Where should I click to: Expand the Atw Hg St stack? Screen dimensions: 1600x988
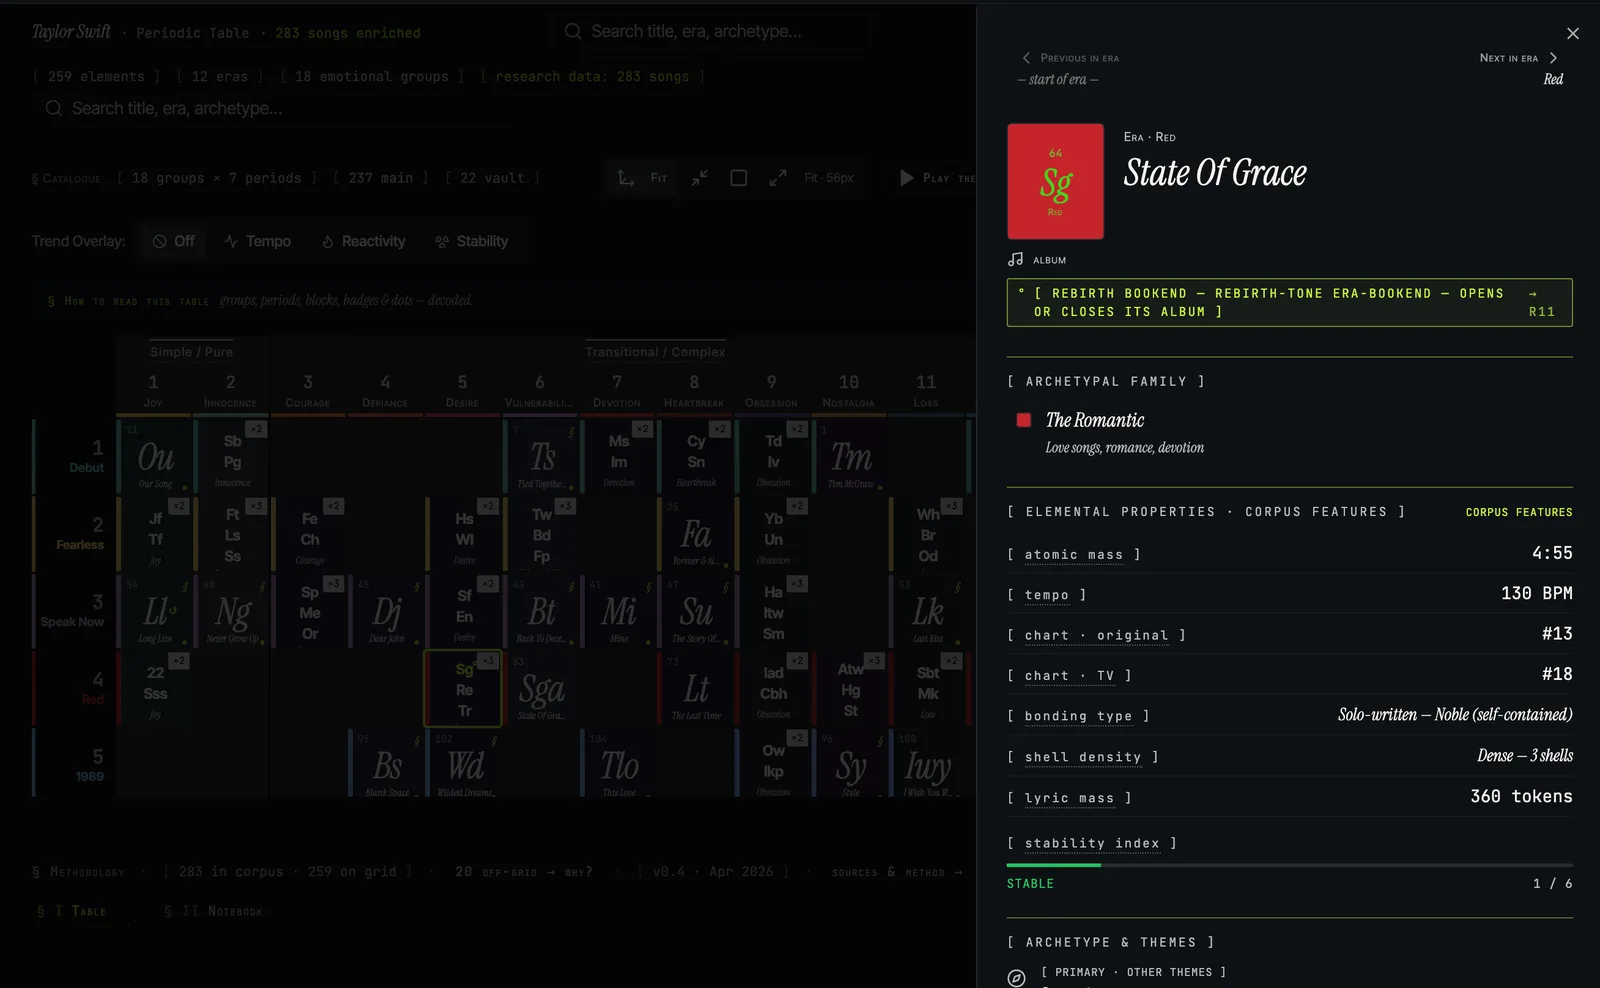(x=851, y=689)
